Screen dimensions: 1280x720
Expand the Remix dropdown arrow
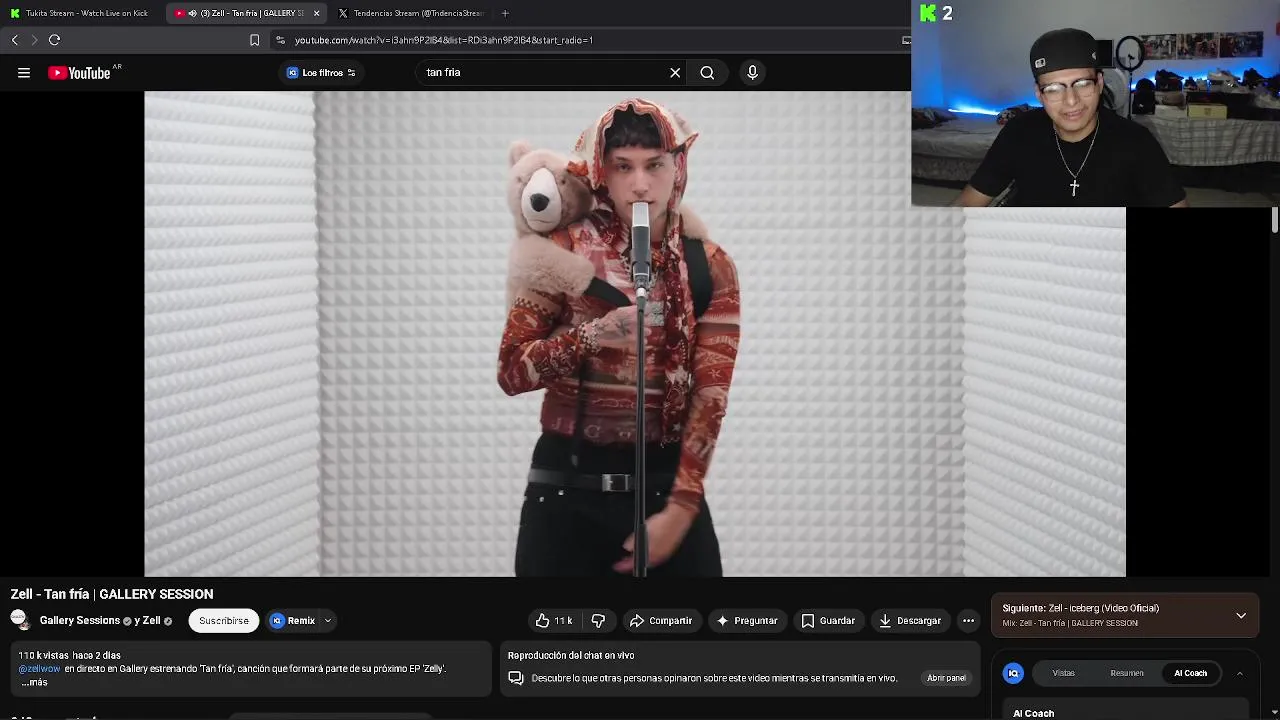point(327,621)
